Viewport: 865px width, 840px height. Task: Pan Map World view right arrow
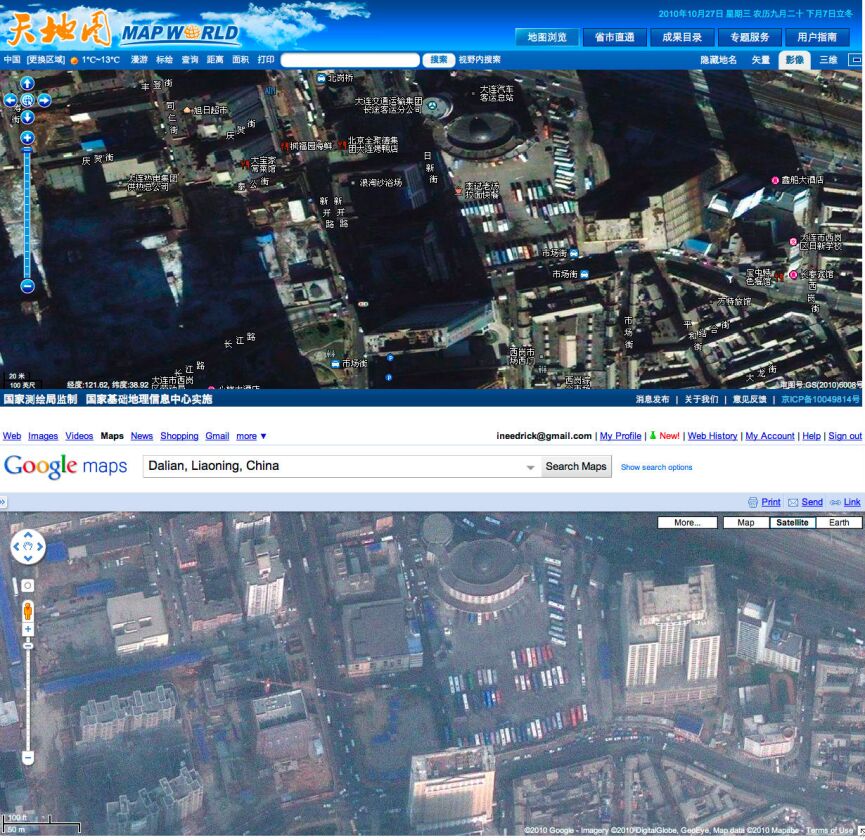pos(44,100)
